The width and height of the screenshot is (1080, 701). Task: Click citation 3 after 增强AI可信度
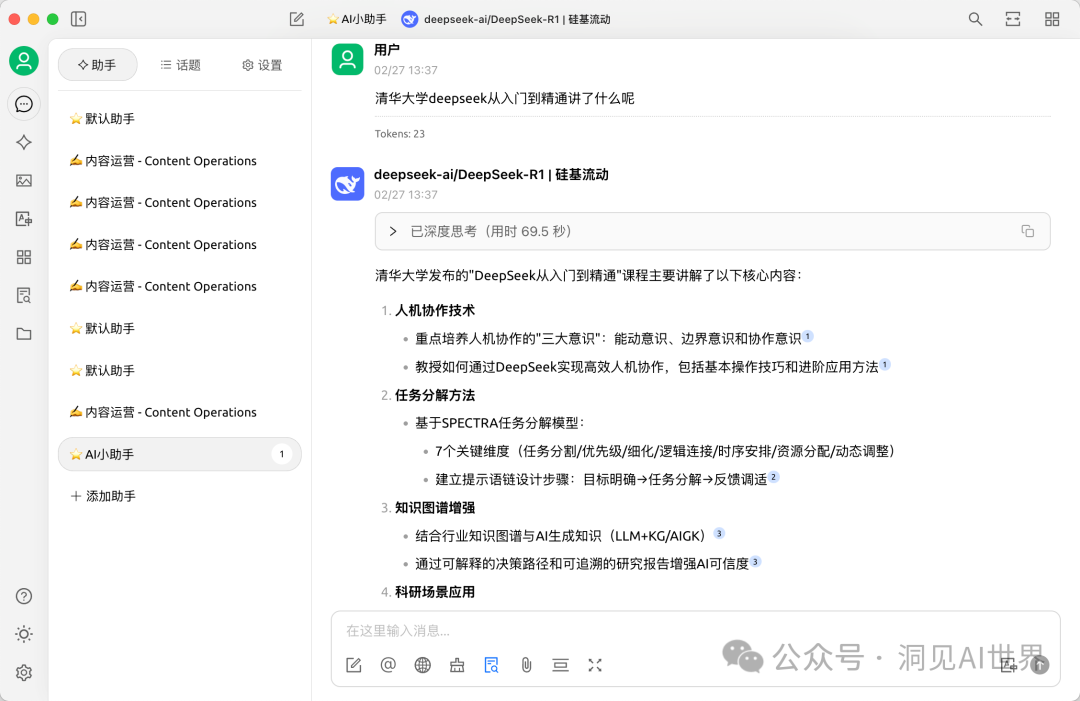756,562
